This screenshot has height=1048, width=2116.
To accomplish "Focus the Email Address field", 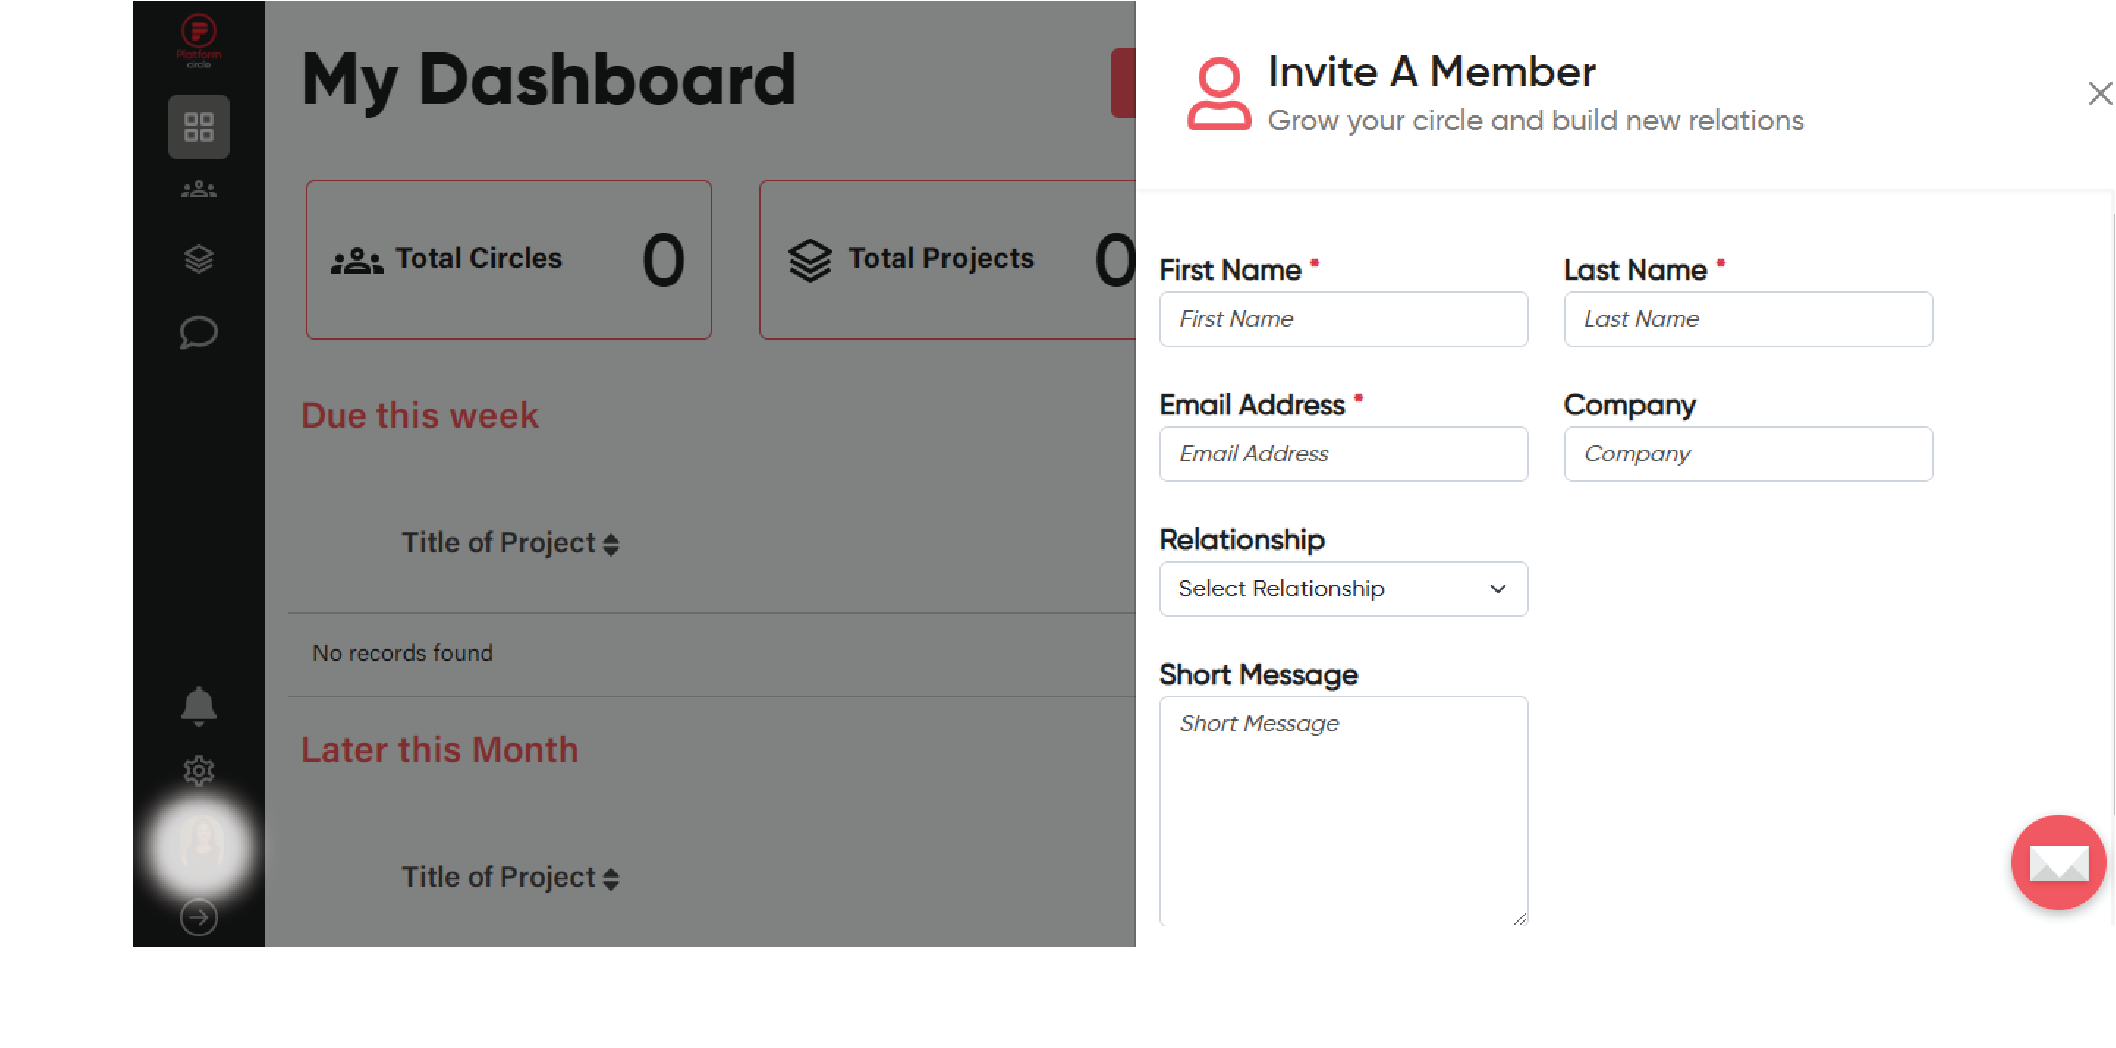I will coord(1344,454).
